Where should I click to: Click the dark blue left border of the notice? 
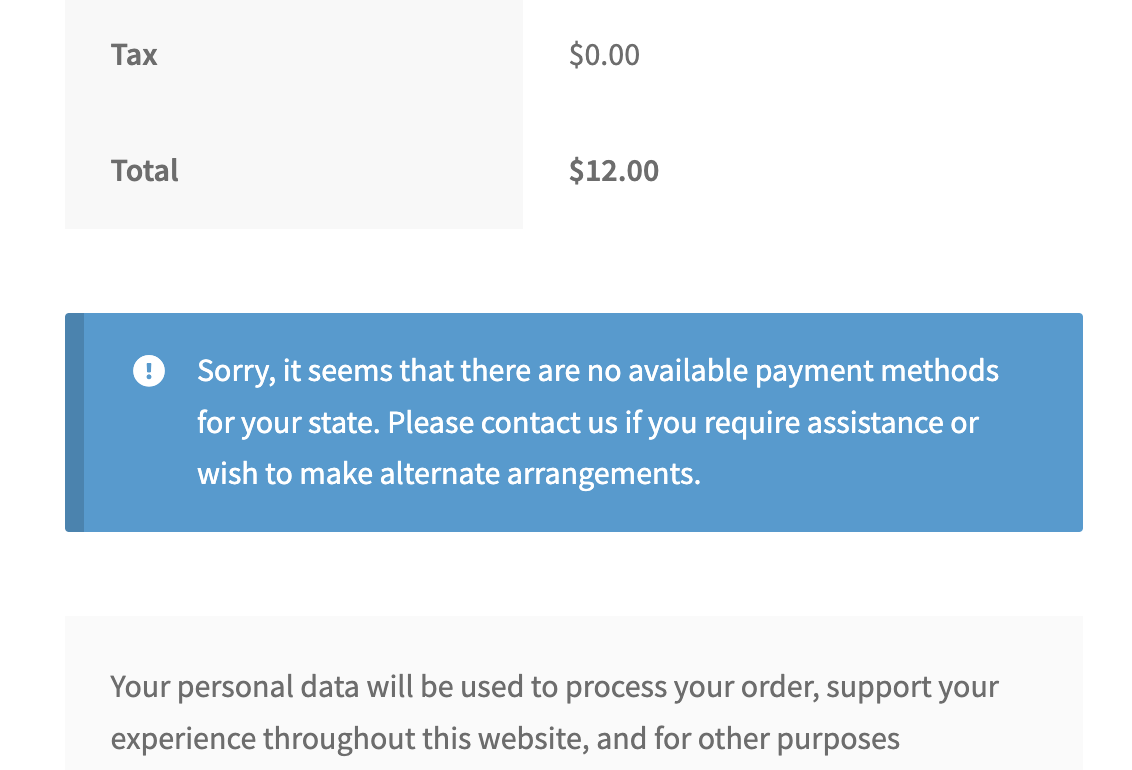pyautogui.click(x=74, y=422)
